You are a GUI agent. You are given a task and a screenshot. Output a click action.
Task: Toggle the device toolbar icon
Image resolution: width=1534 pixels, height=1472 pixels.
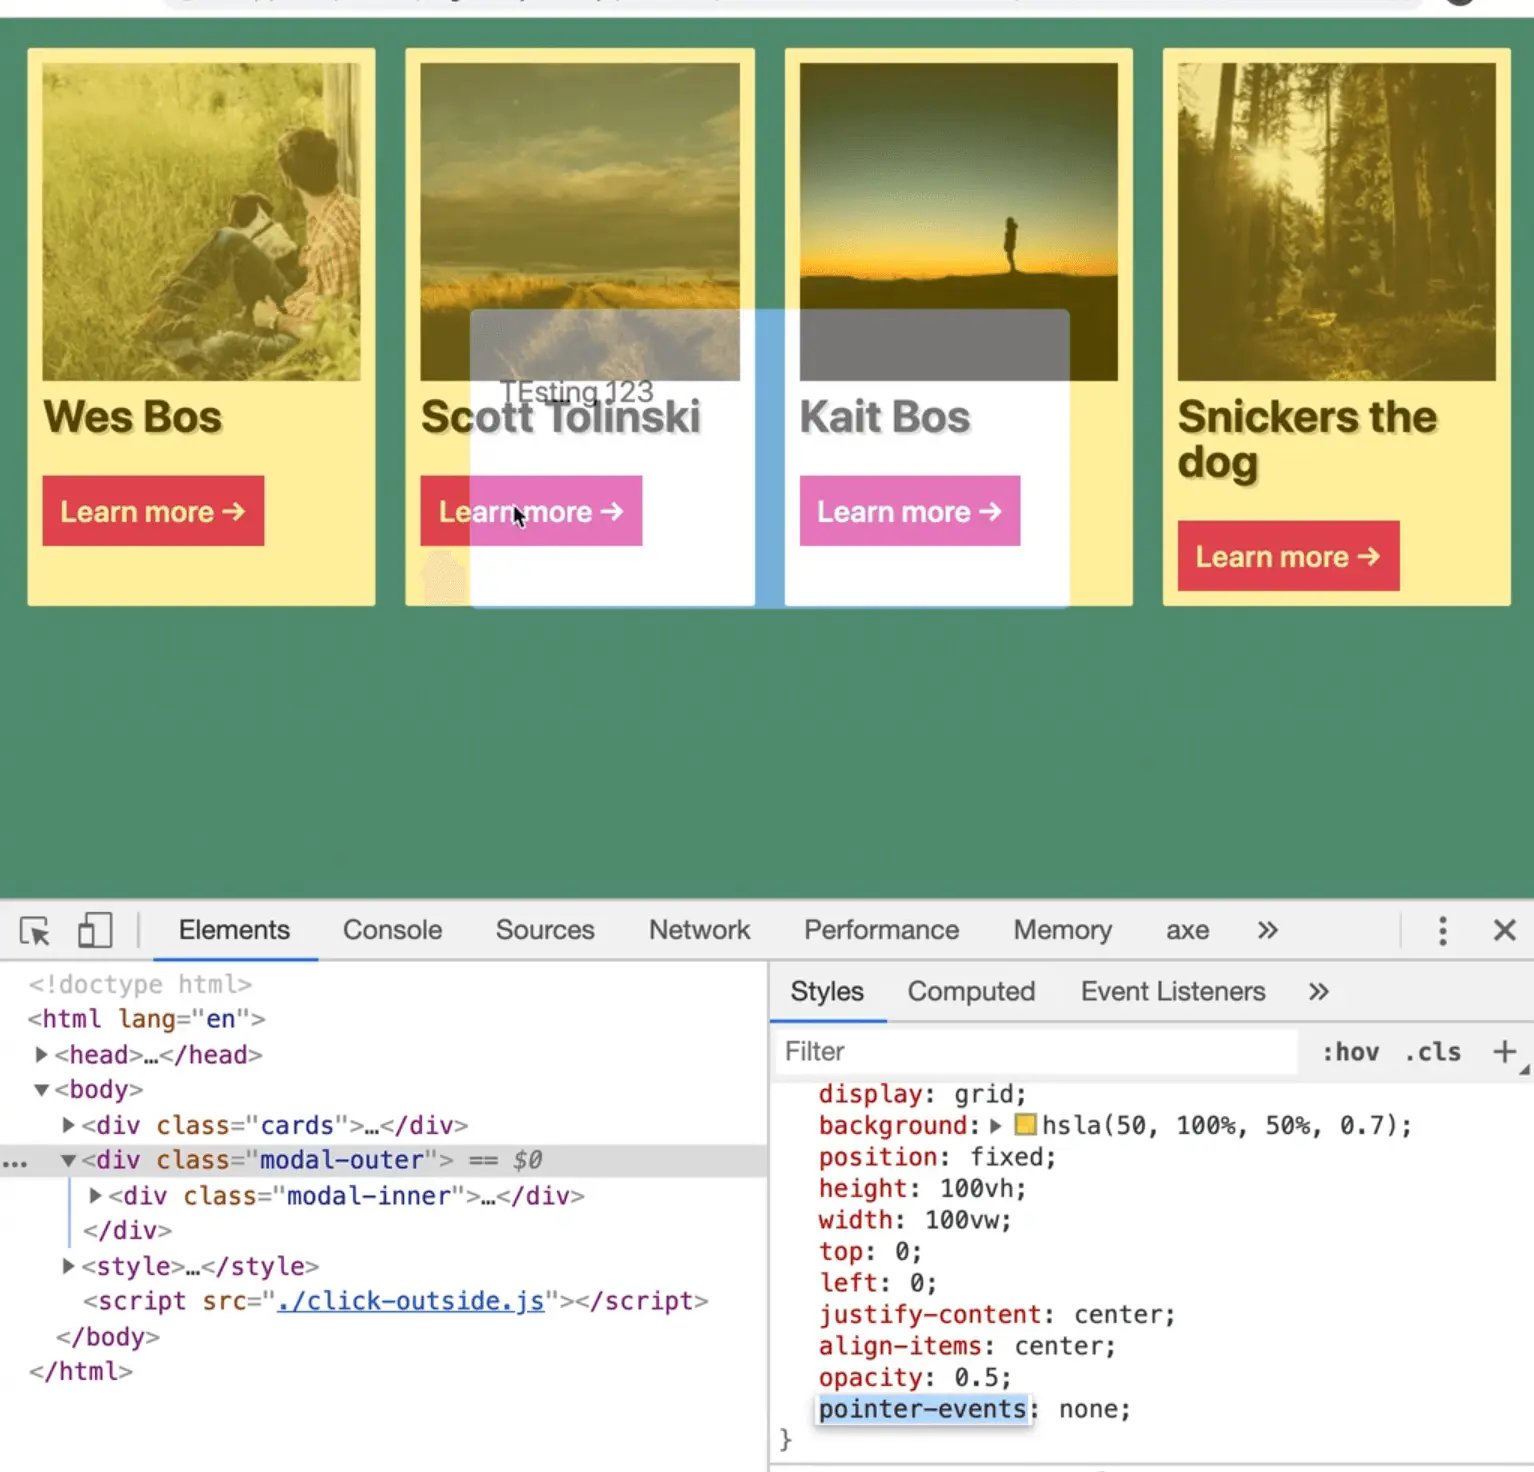click(94, 931)
